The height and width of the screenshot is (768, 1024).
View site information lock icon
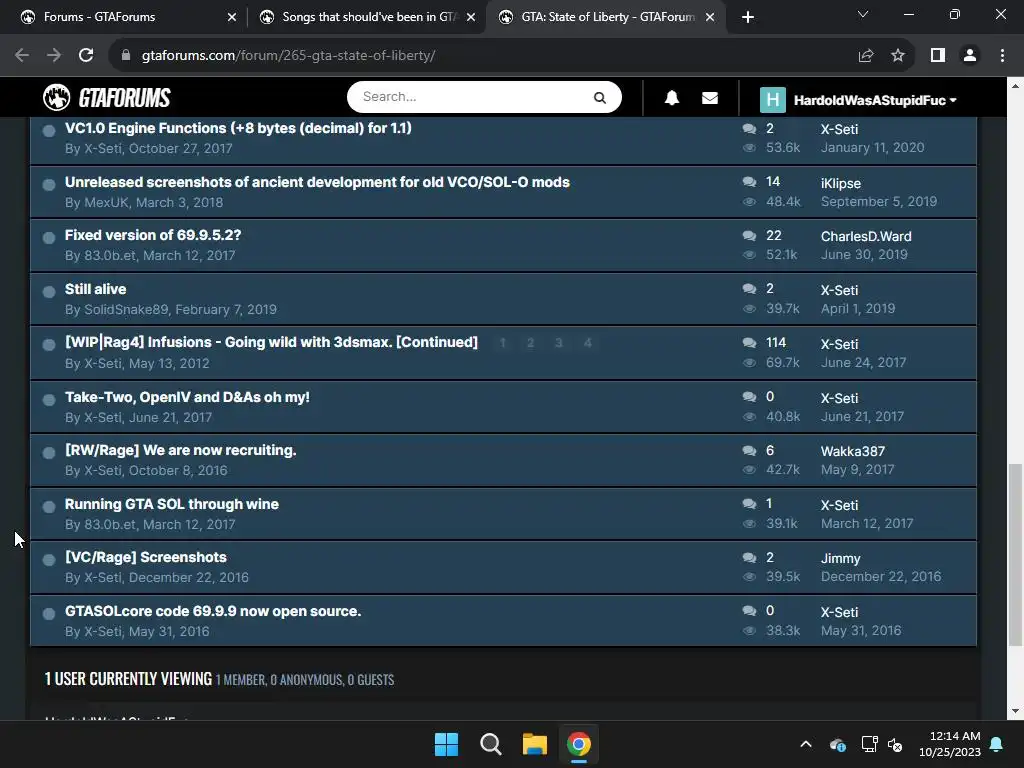click(126, 56)
